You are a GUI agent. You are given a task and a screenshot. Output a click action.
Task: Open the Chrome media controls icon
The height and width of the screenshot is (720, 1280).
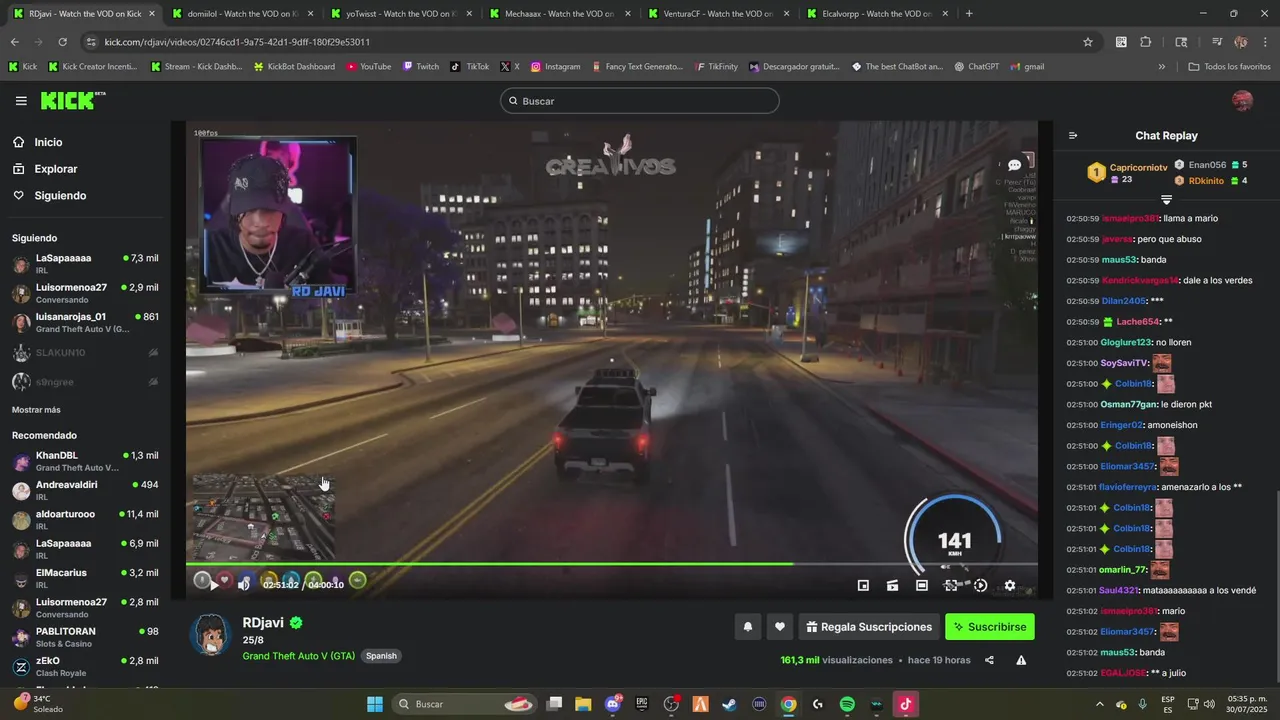1217,42
